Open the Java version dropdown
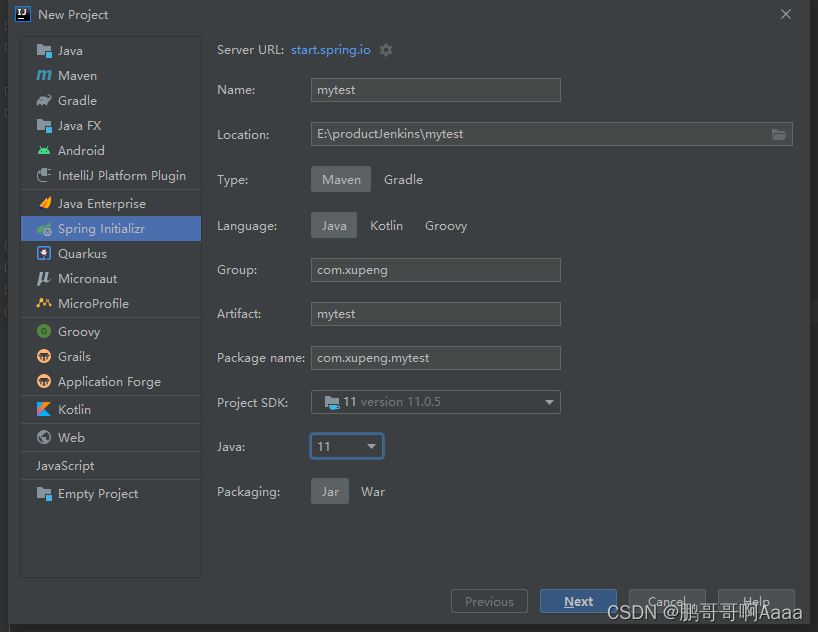Image resolution: width=818 pixels, height=632 pixels. click(347, 446)
